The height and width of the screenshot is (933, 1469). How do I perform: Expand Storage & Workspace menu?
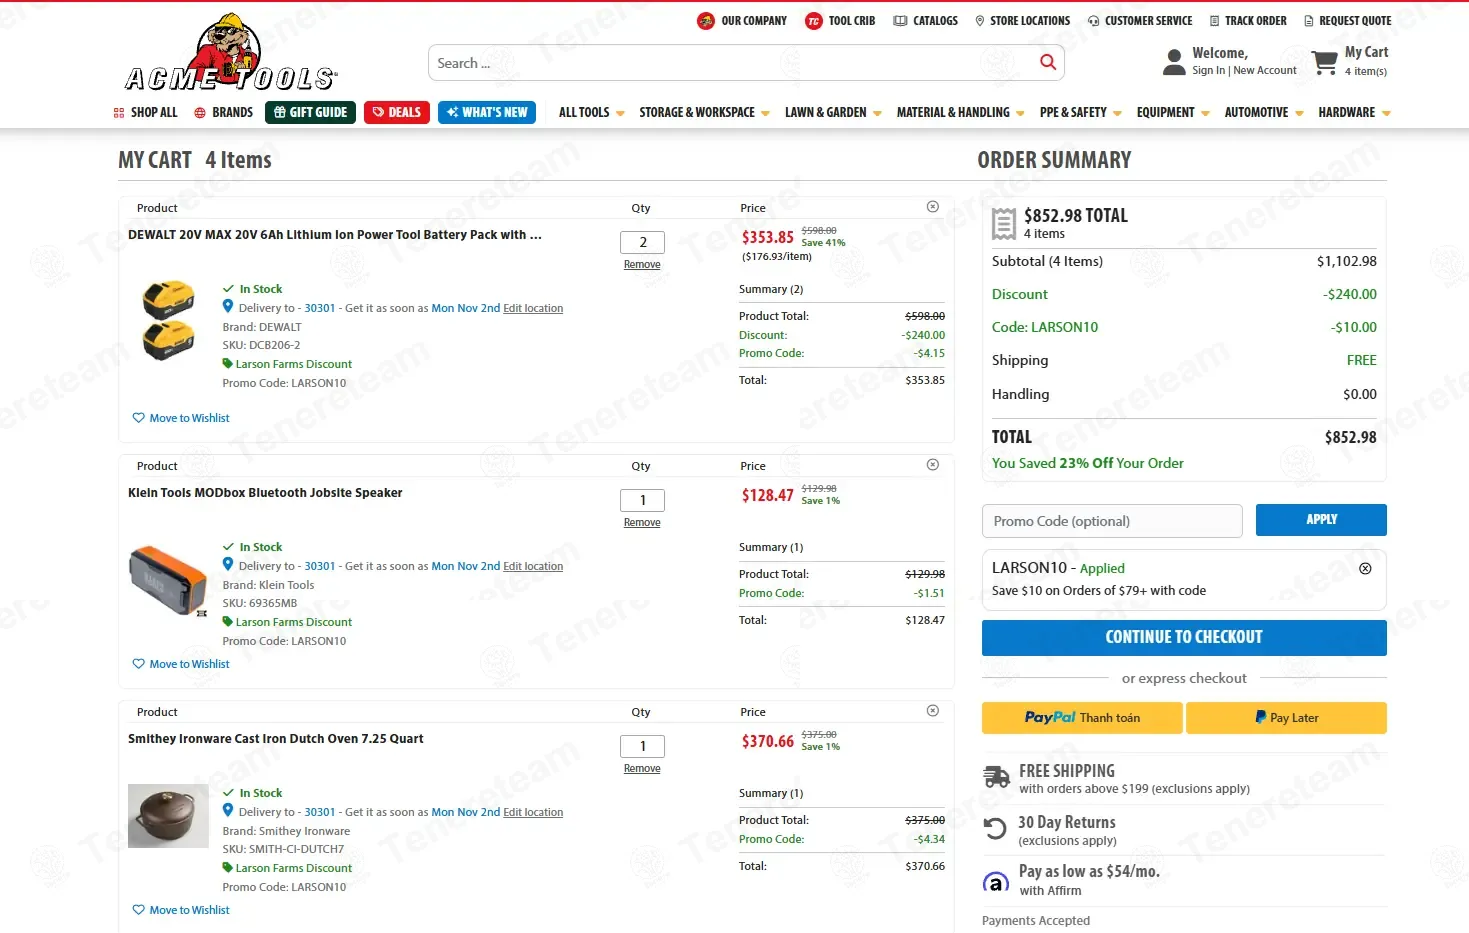tap(705, 113)
